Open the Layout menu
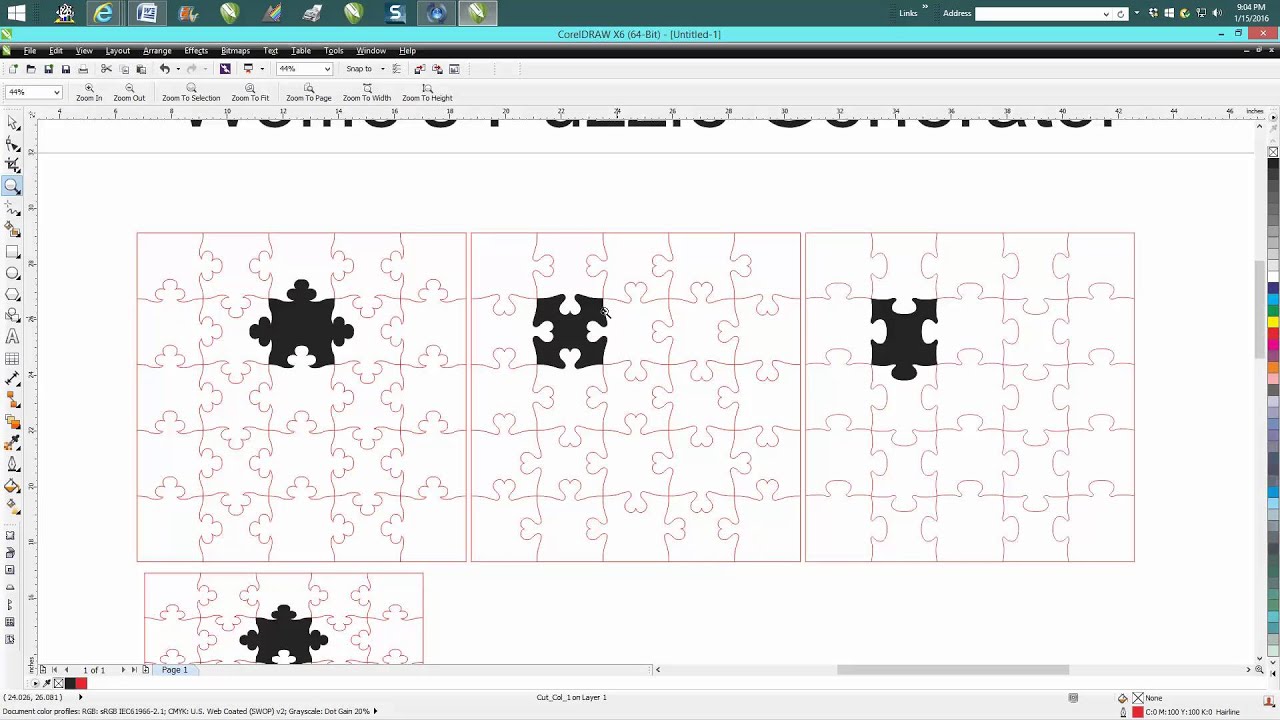1280x720 pixels. (x=118, y=51)
